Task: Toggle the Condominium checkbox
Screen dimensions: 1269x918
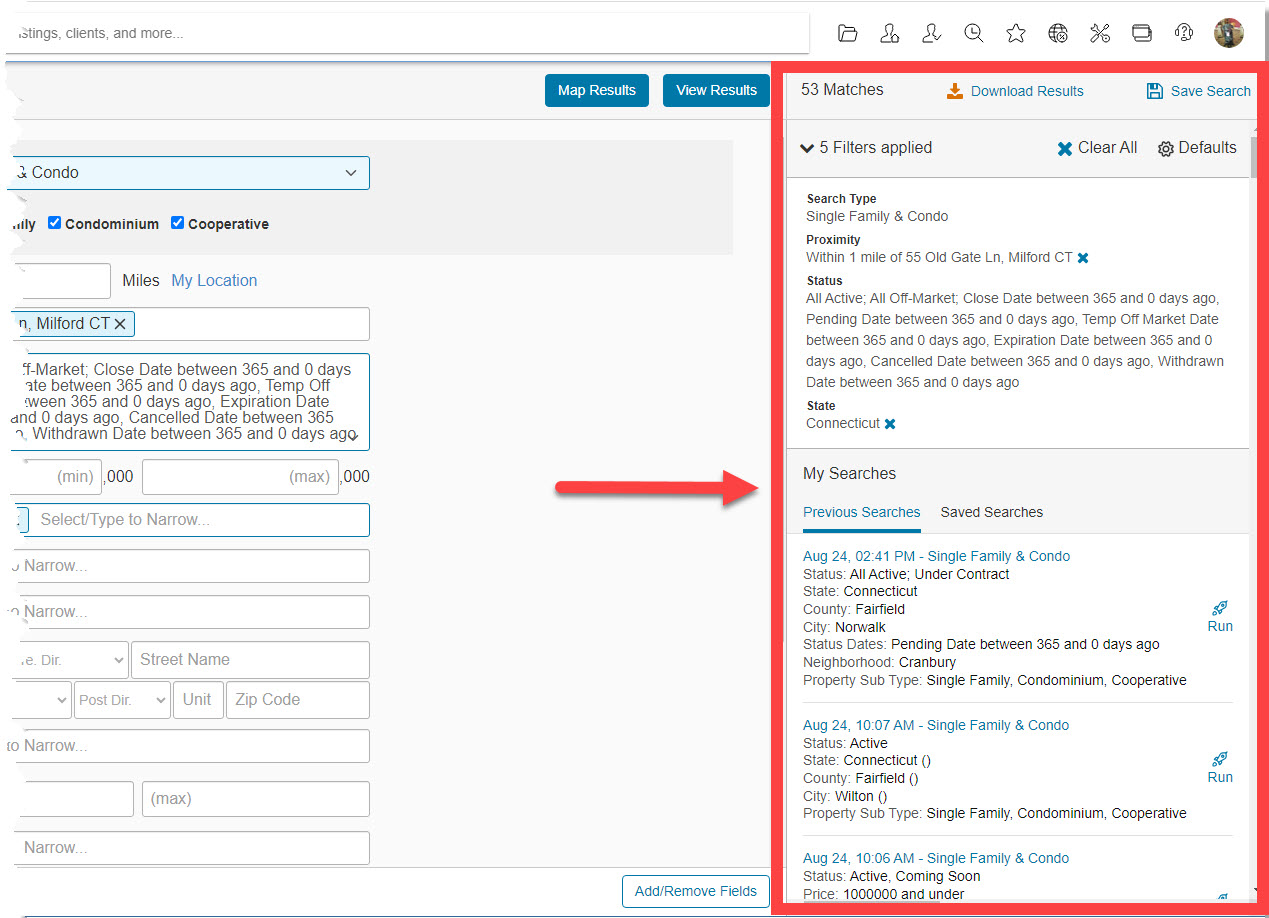Action: [x=55, y=223]
